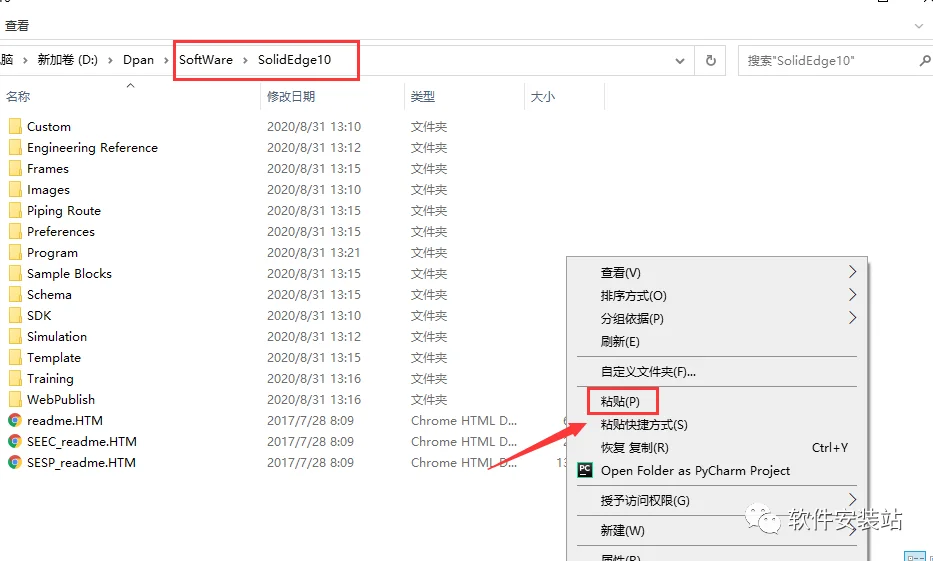Click the WebPublish folder name
This screenshot has width=933, height=561.
click(61, 400)
